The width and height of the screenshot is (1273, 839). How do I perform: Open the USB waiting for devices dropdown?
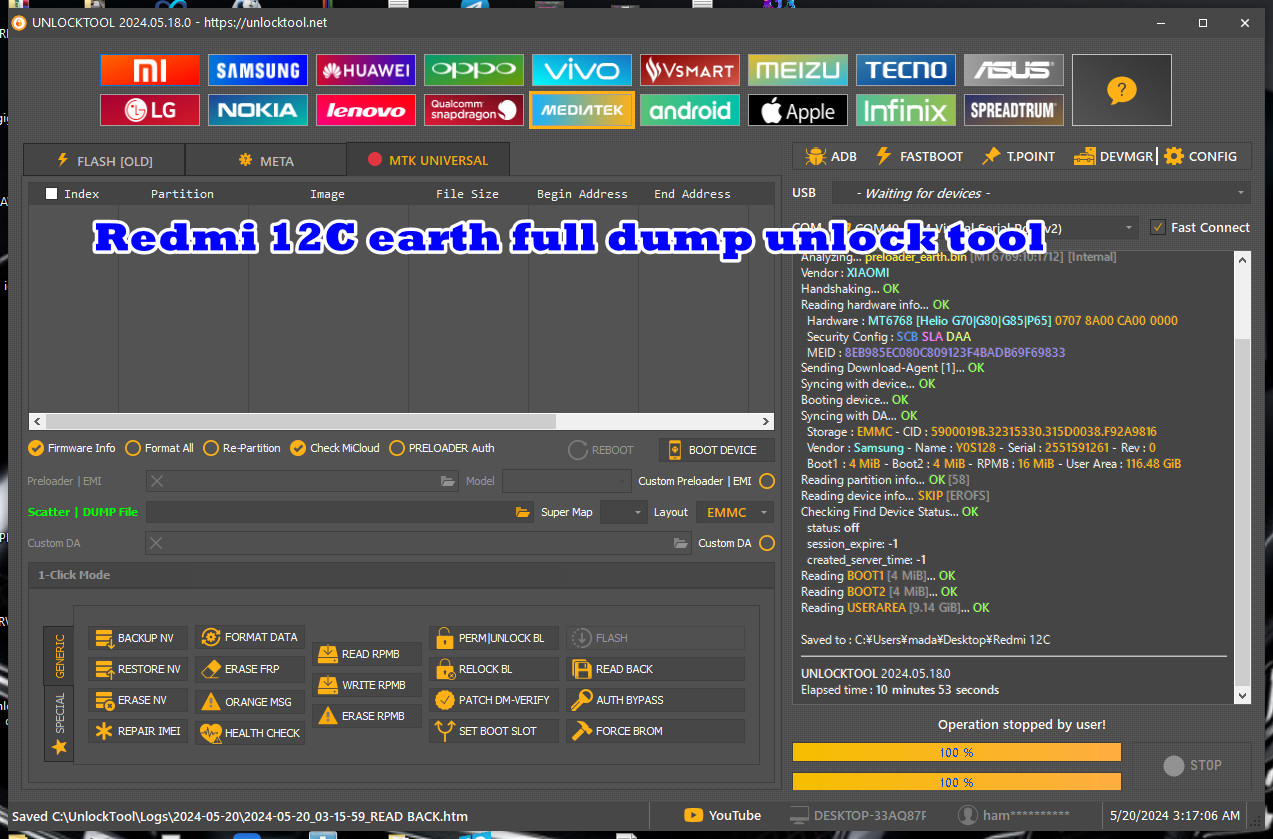[1041, 193]
